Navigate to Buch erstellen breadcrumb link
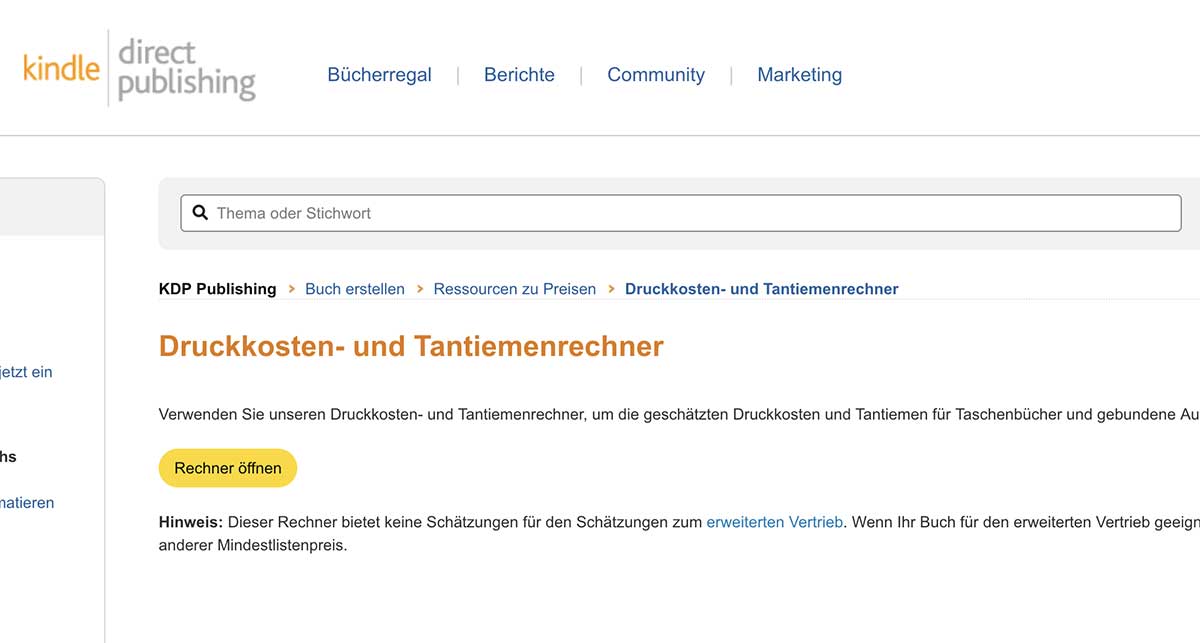Image resolution: width=1200 pixels, height=643 pixels. click(355, 289)
